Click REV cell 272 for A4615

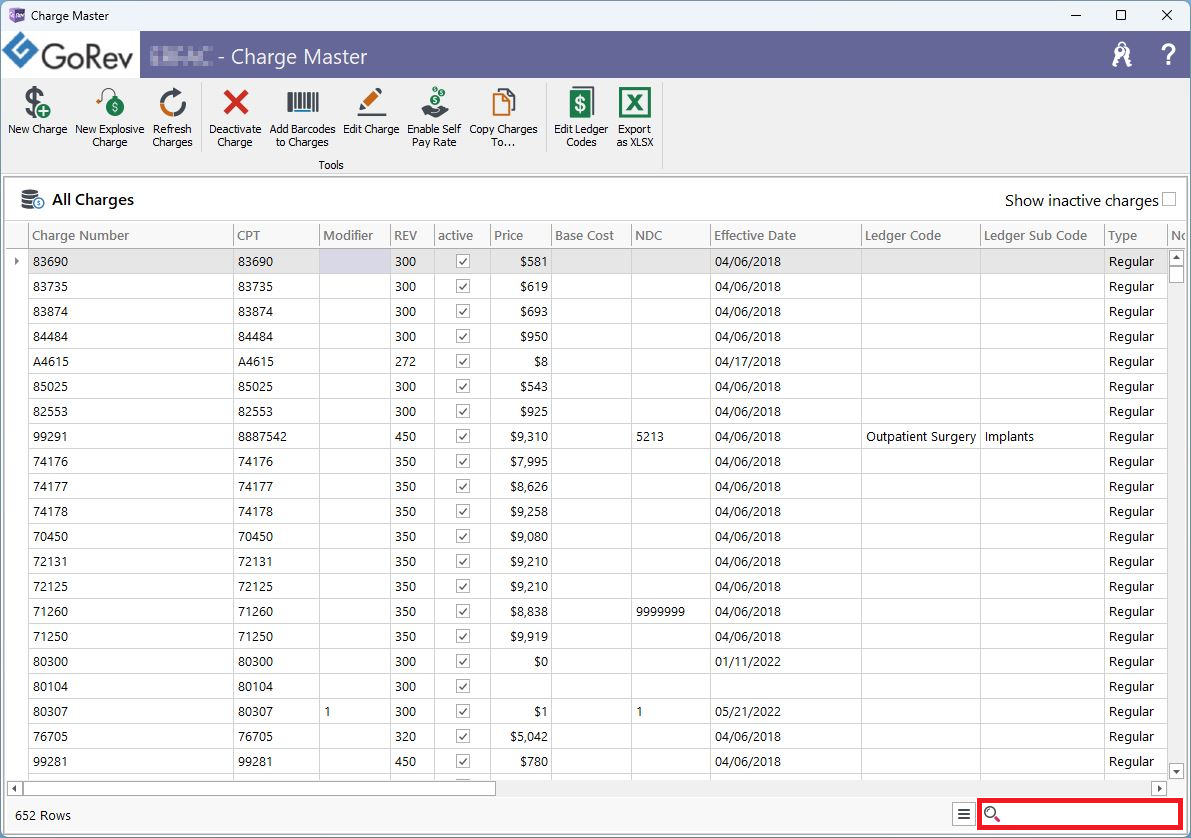tap(412, 362)
